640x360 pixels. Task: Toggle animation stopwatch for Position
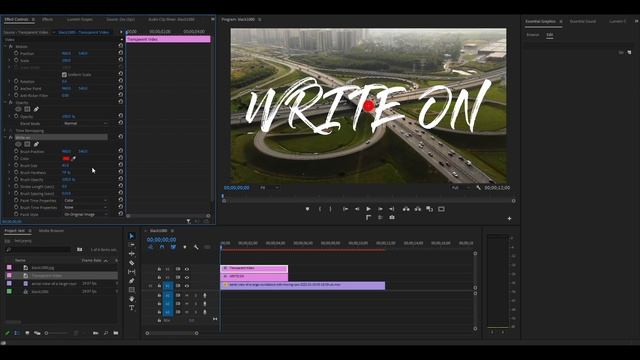tap(16, 53)
